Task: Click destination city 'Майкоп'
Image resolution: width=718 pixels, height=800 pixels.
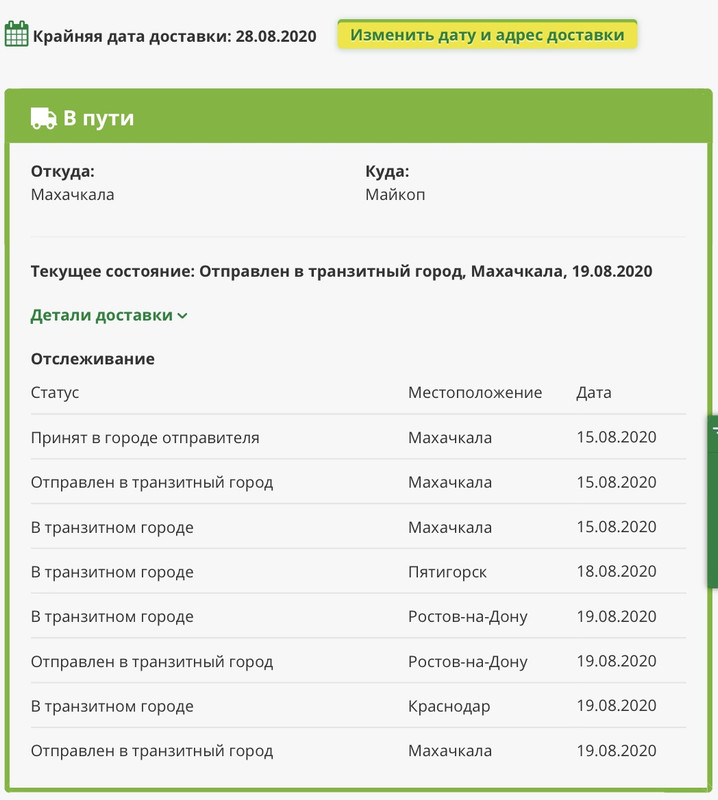Action: pyautogui.click(x=395, y=195)
